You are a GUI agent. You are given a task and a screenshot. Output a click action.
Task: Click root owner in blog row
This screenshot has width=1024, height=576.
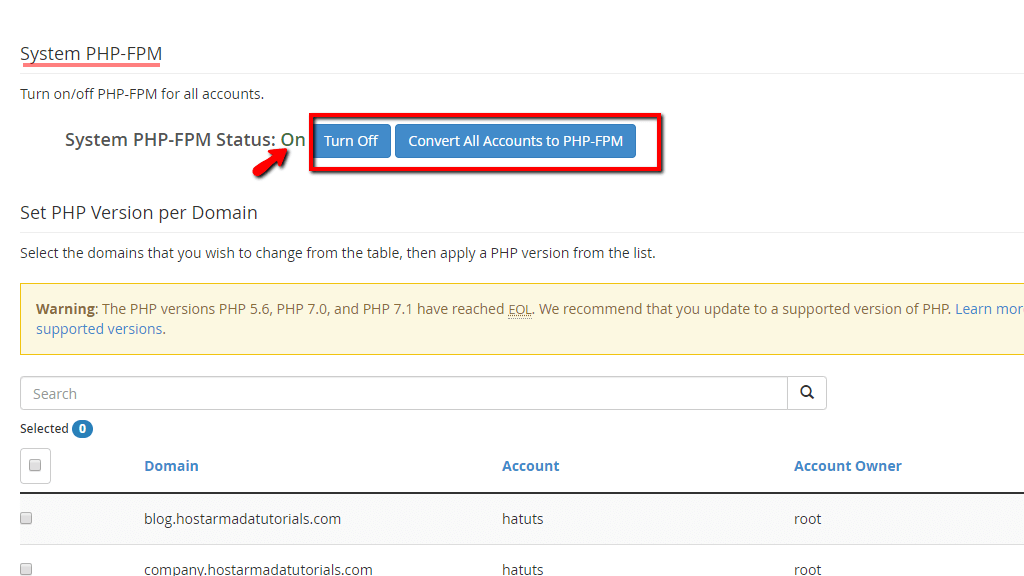tap(807, 519)
